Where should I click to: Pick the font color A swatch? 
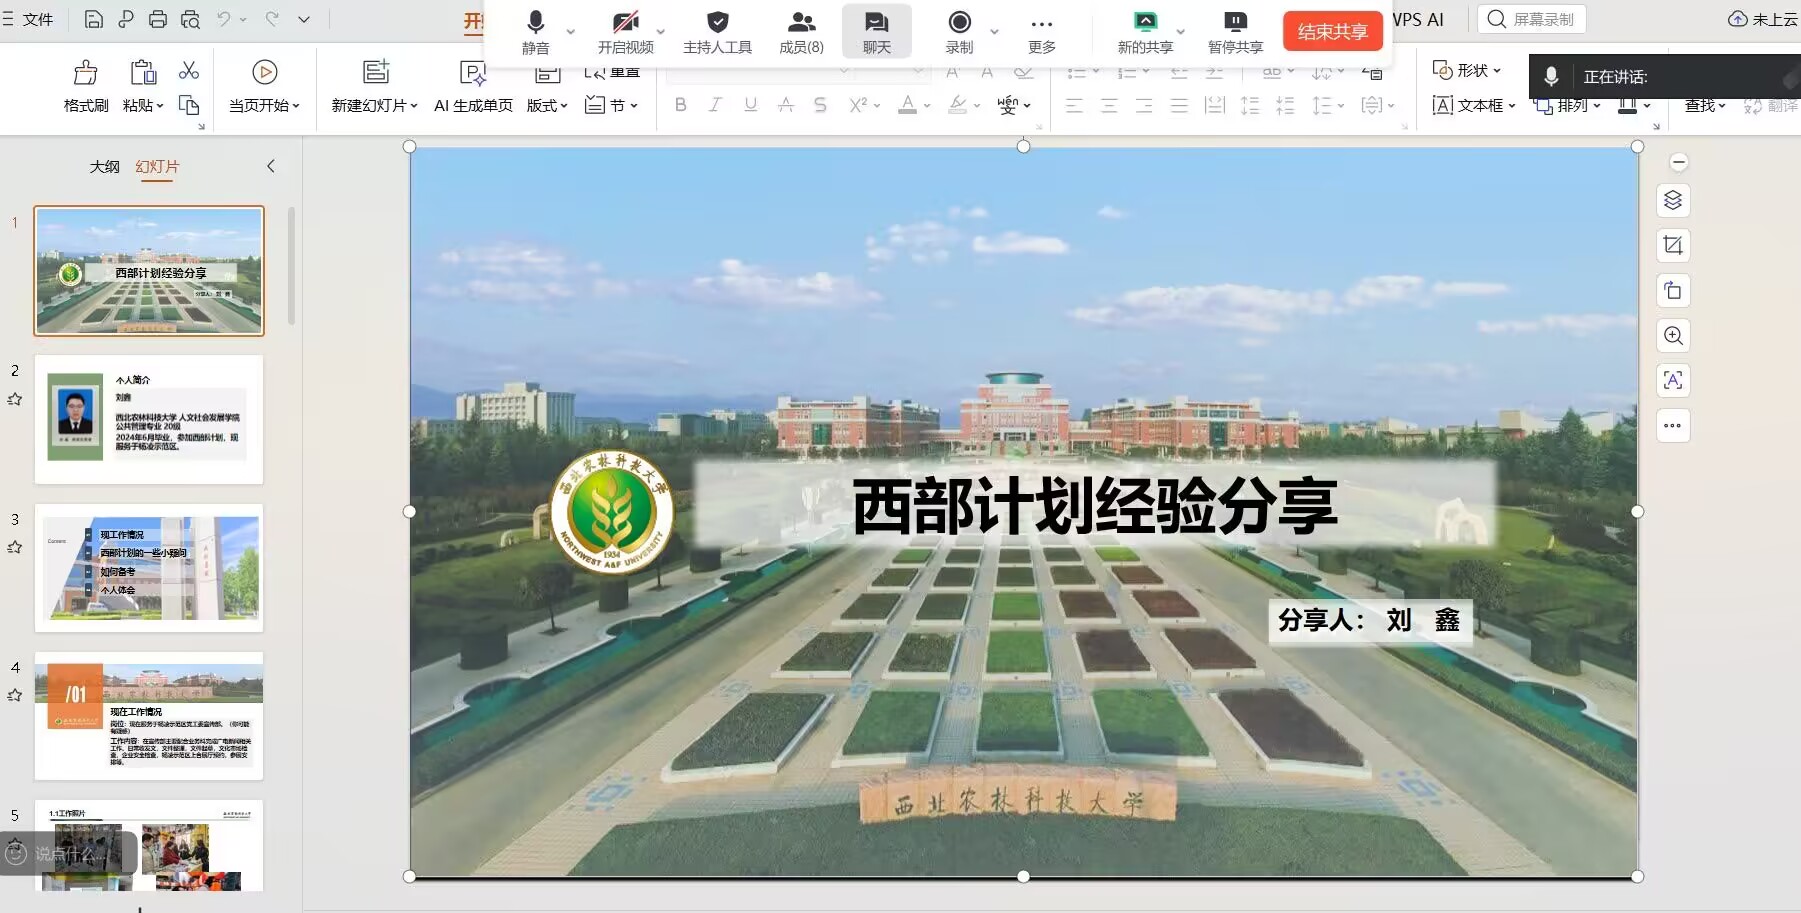907,105
